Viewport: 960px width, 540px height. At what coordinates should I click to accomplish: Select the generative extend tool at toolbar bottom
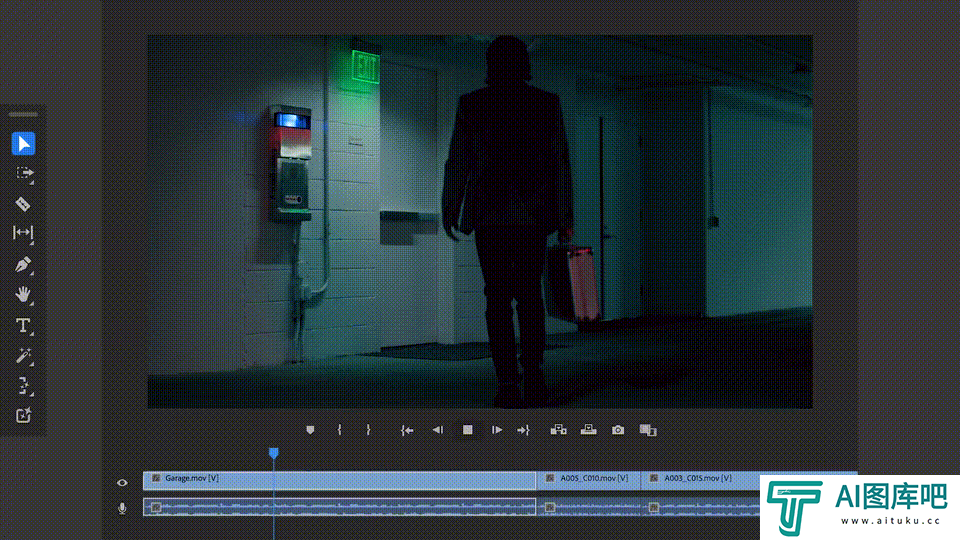[x=23, y=416]
